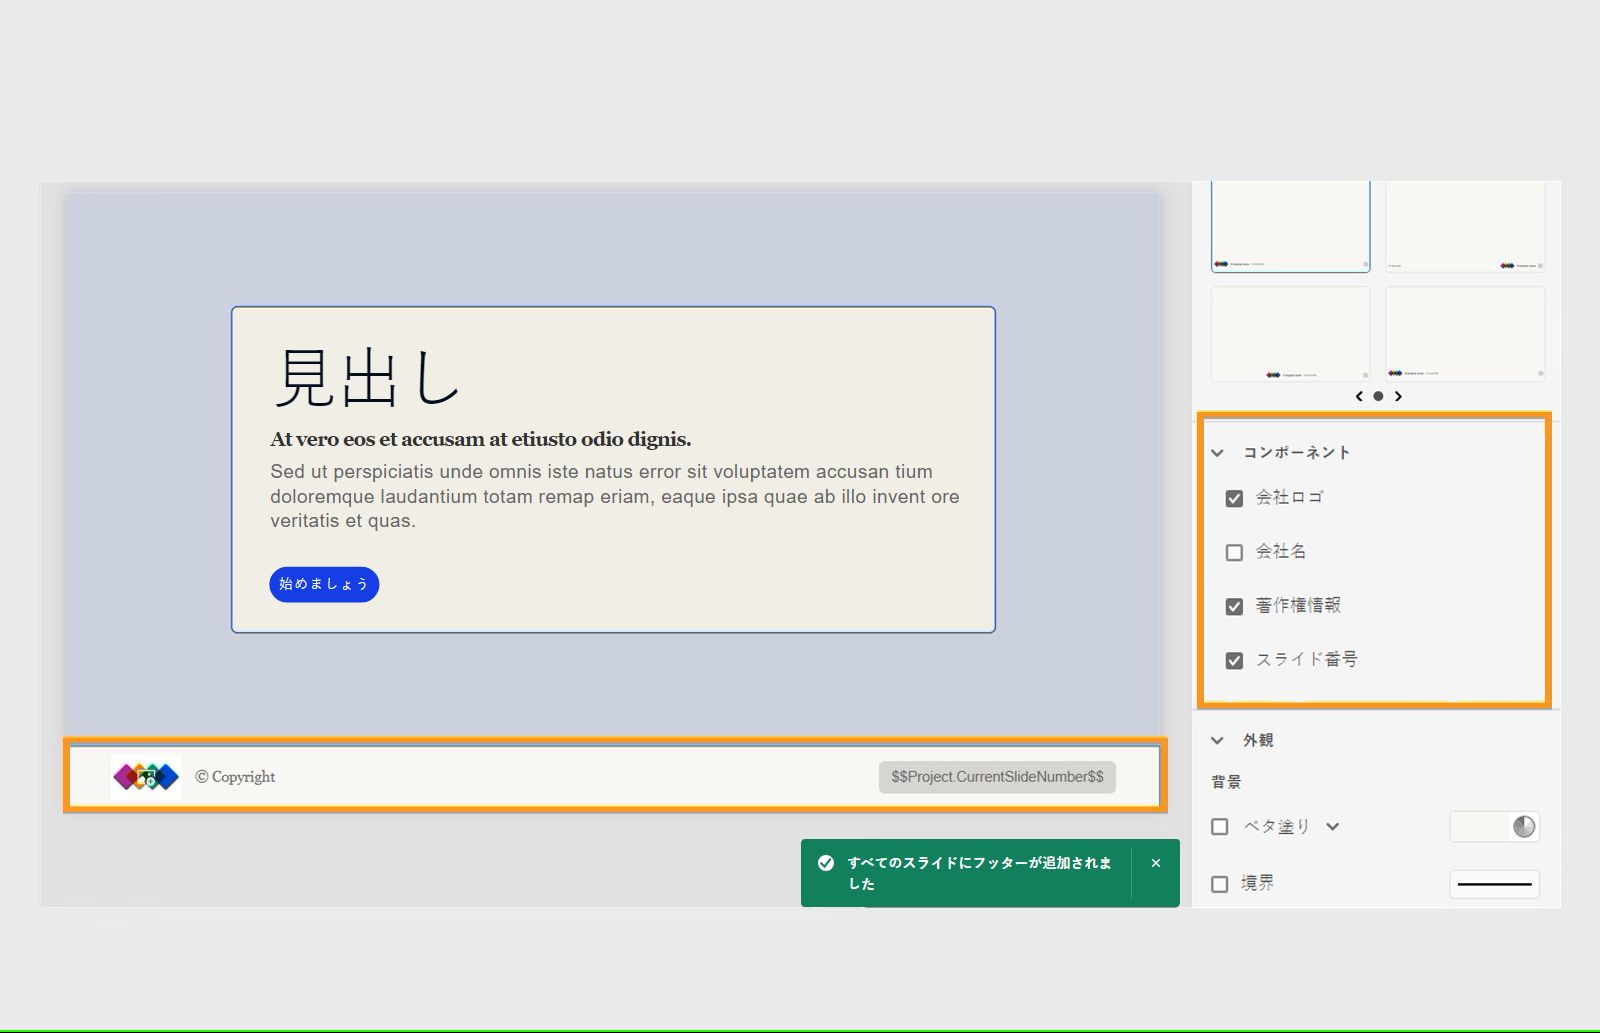Enable the 境界 border checkbox

pos(1219,883)
